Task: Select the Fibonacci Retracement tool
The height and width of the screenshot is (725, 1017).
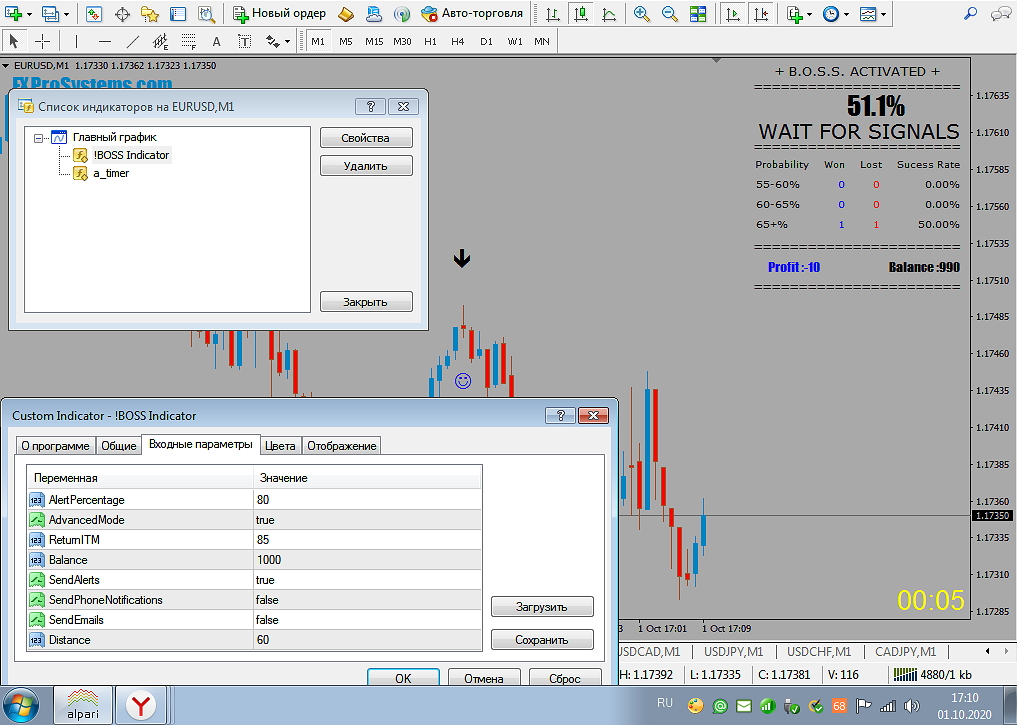Action: [188, 42]
